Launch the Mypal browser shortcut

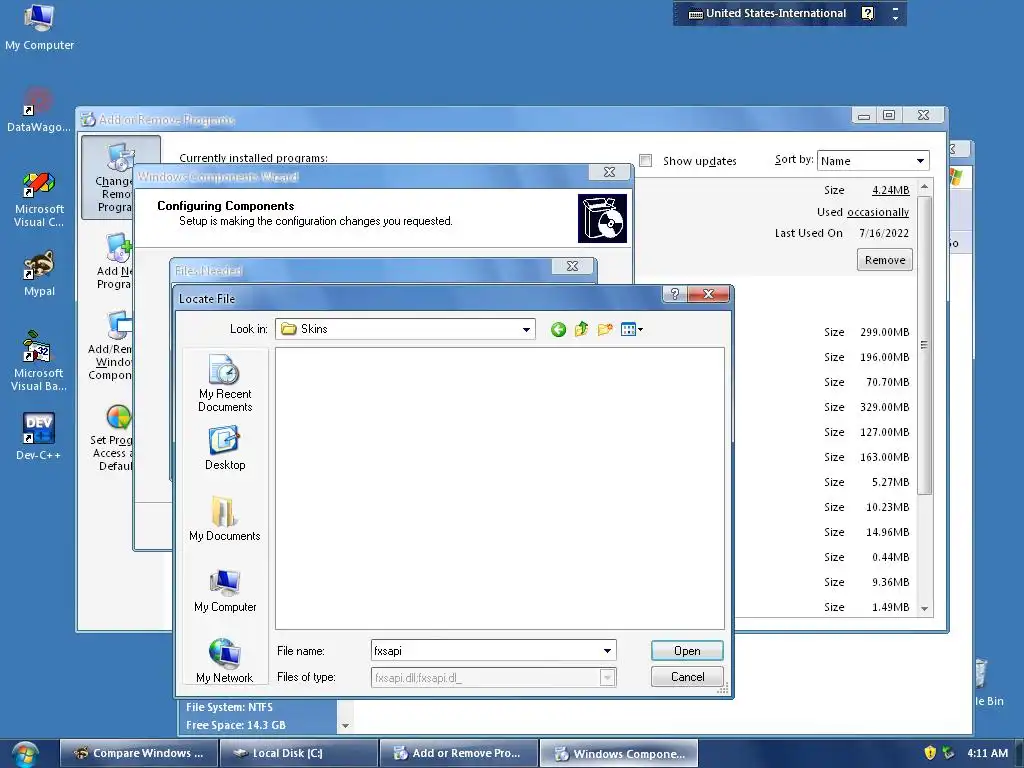click(39, 274)
